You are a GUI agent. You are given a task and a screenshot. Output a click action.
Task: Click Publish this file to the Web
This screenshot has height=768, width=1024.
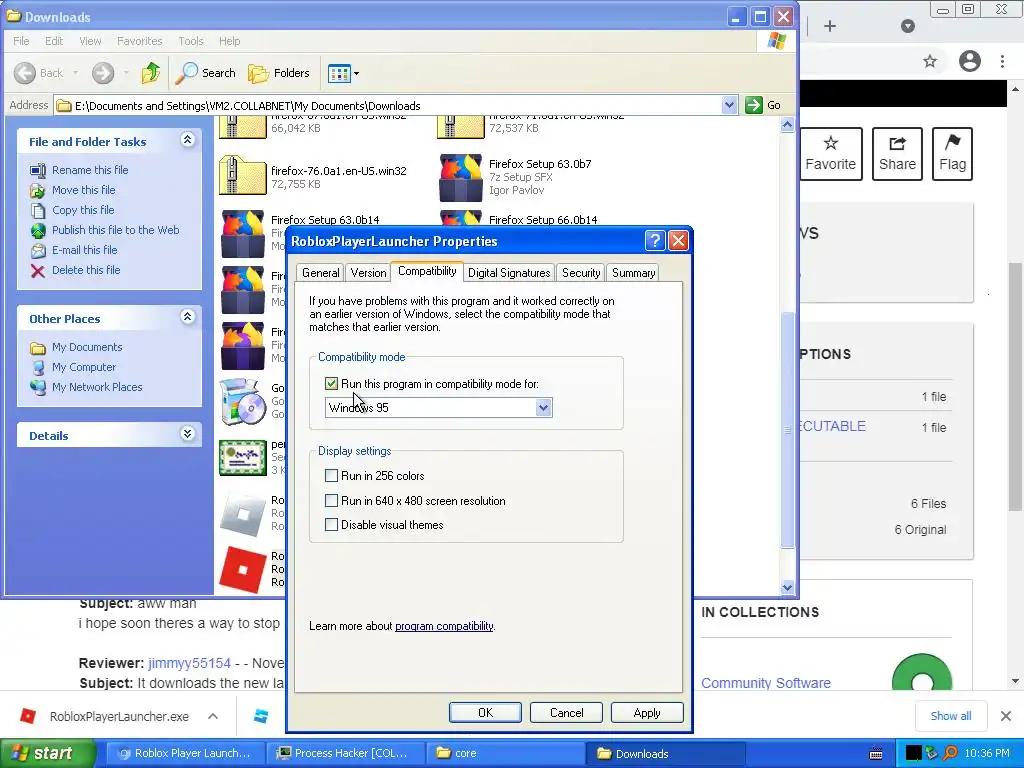pyautogui.click(x=116, y=230)
